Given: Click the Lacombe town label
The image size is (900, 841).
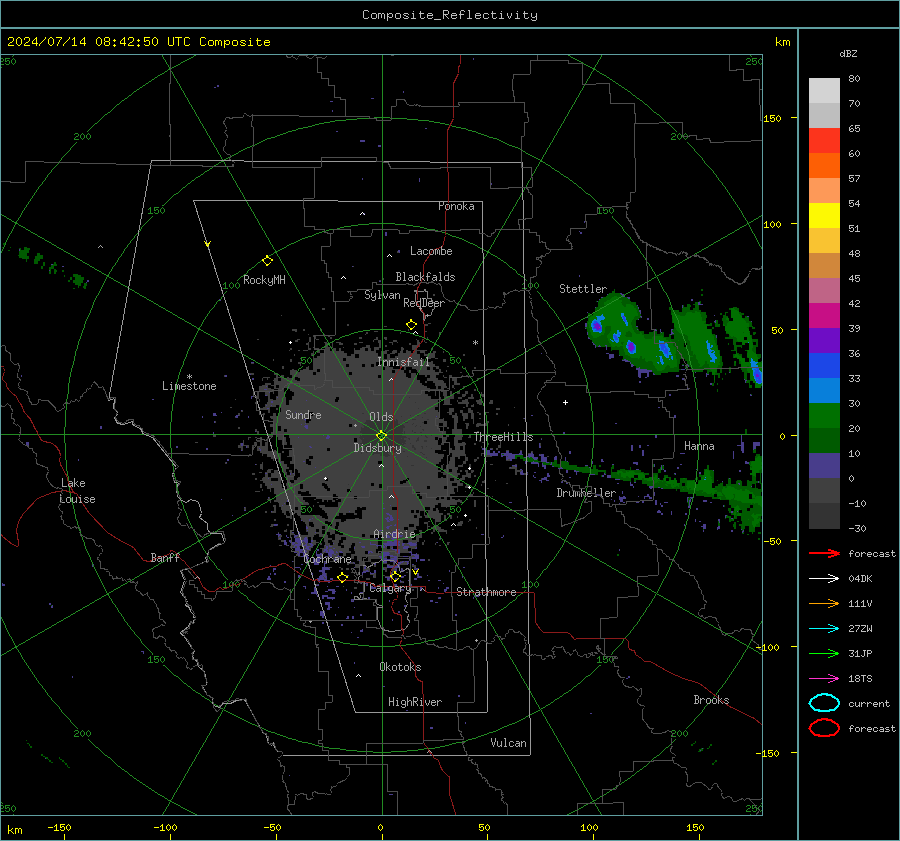Looking at the screenshot, I should click(x=431, y=251).
